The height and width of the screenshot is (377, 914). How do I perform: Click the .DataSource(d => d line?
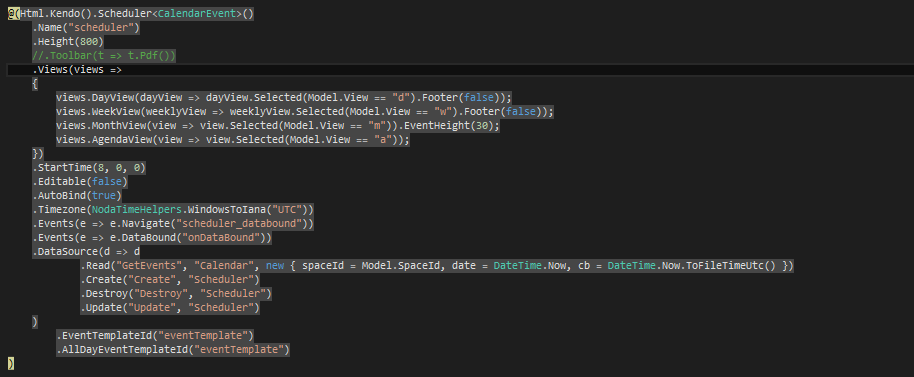tap(86, 251)
